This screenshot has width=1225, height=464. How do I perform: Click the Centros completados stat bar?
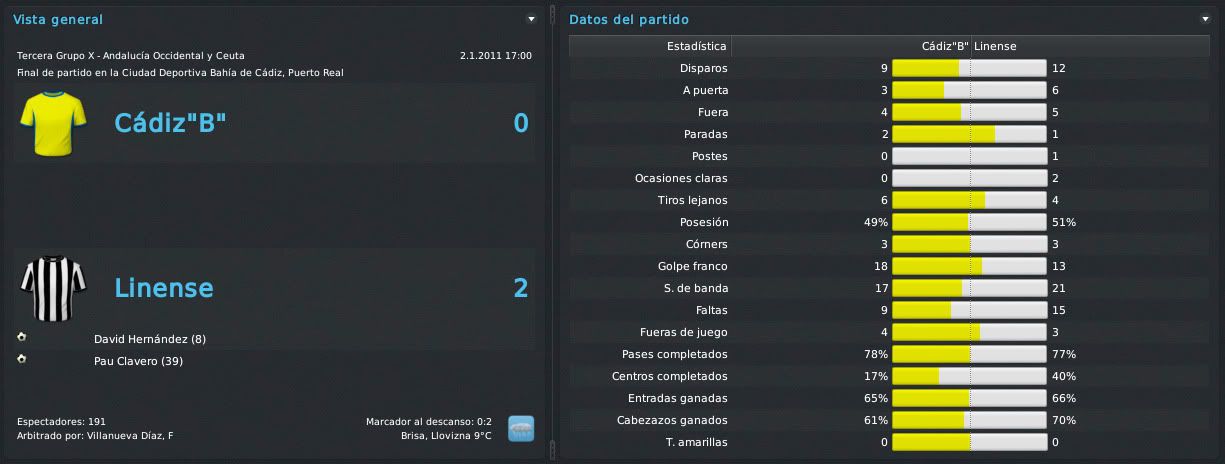point(969,376)
